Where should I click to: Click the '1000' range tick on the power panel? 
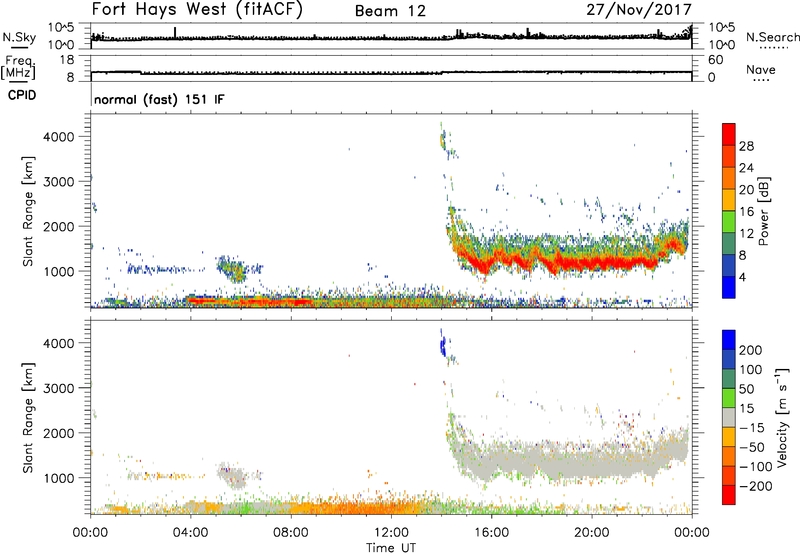pos(58,271)
